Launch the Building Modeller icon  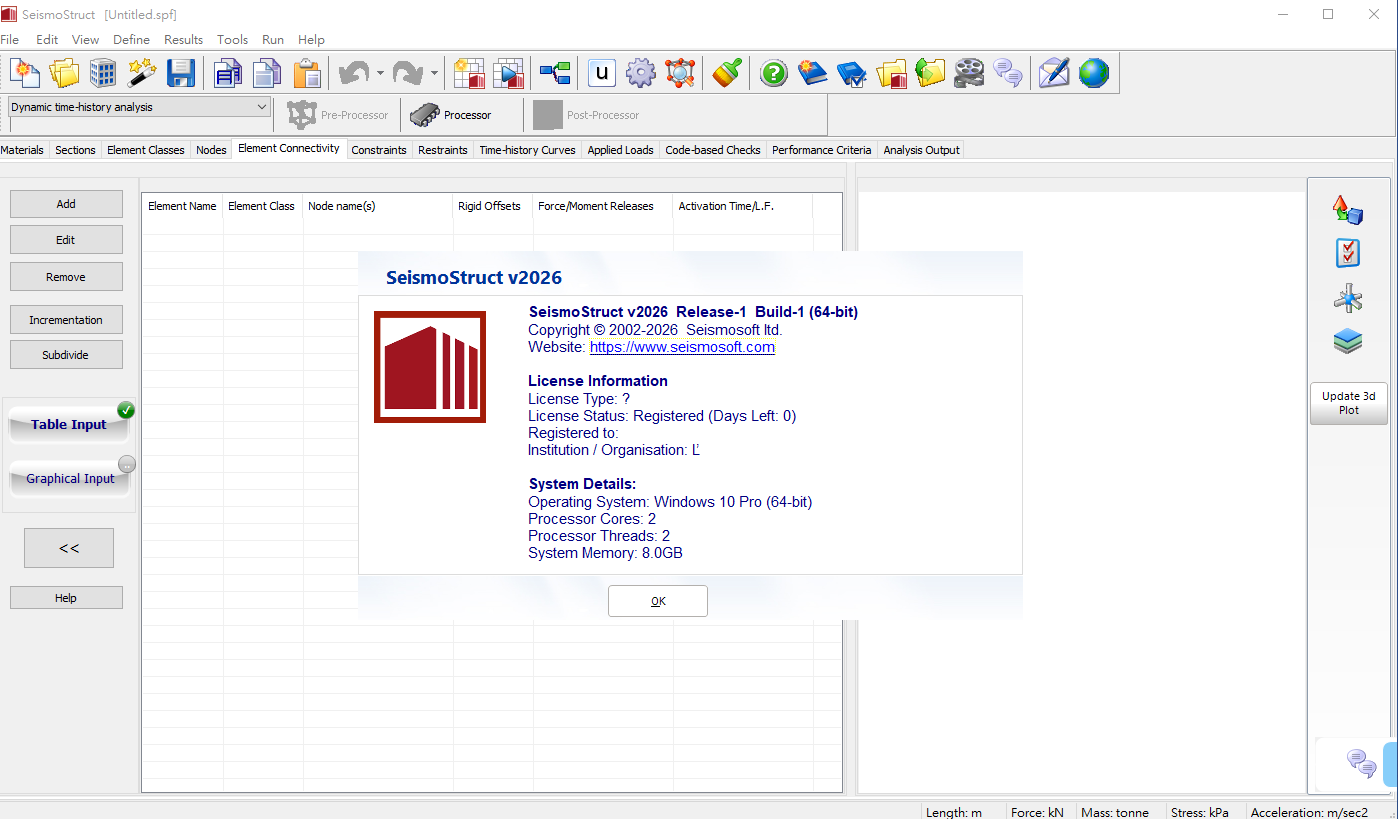103,73
